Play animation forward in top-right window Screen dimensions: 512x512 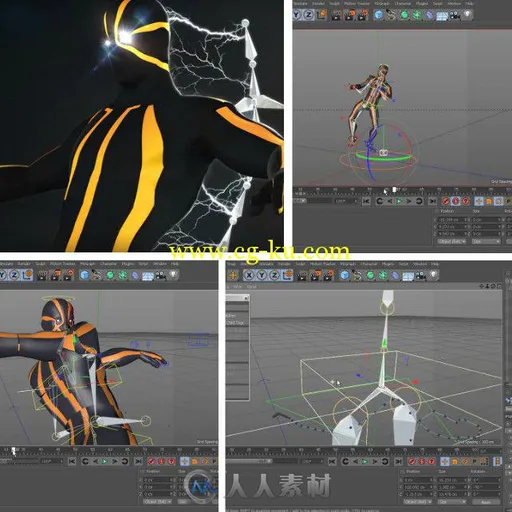[399, 201]
